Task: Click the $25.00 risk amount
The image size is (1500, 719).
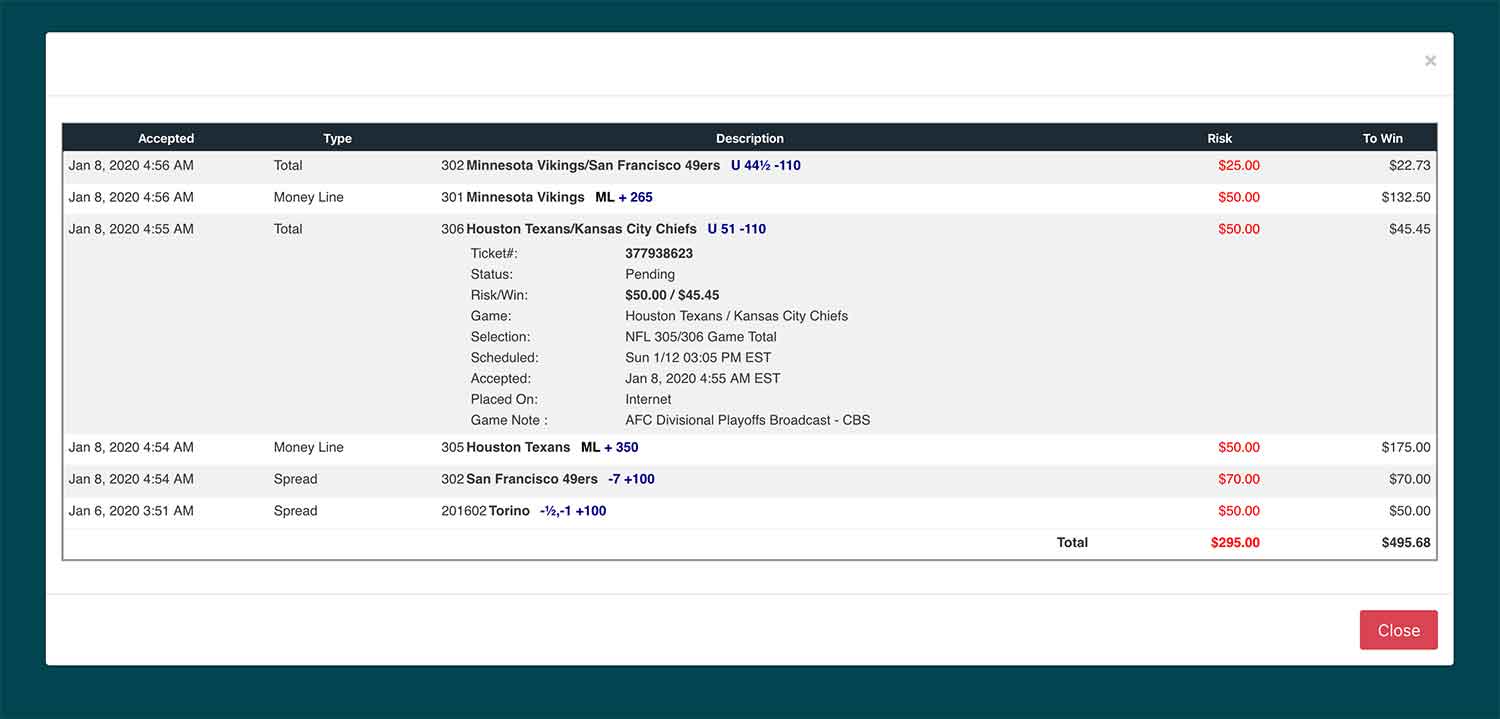Action: 1239,166
